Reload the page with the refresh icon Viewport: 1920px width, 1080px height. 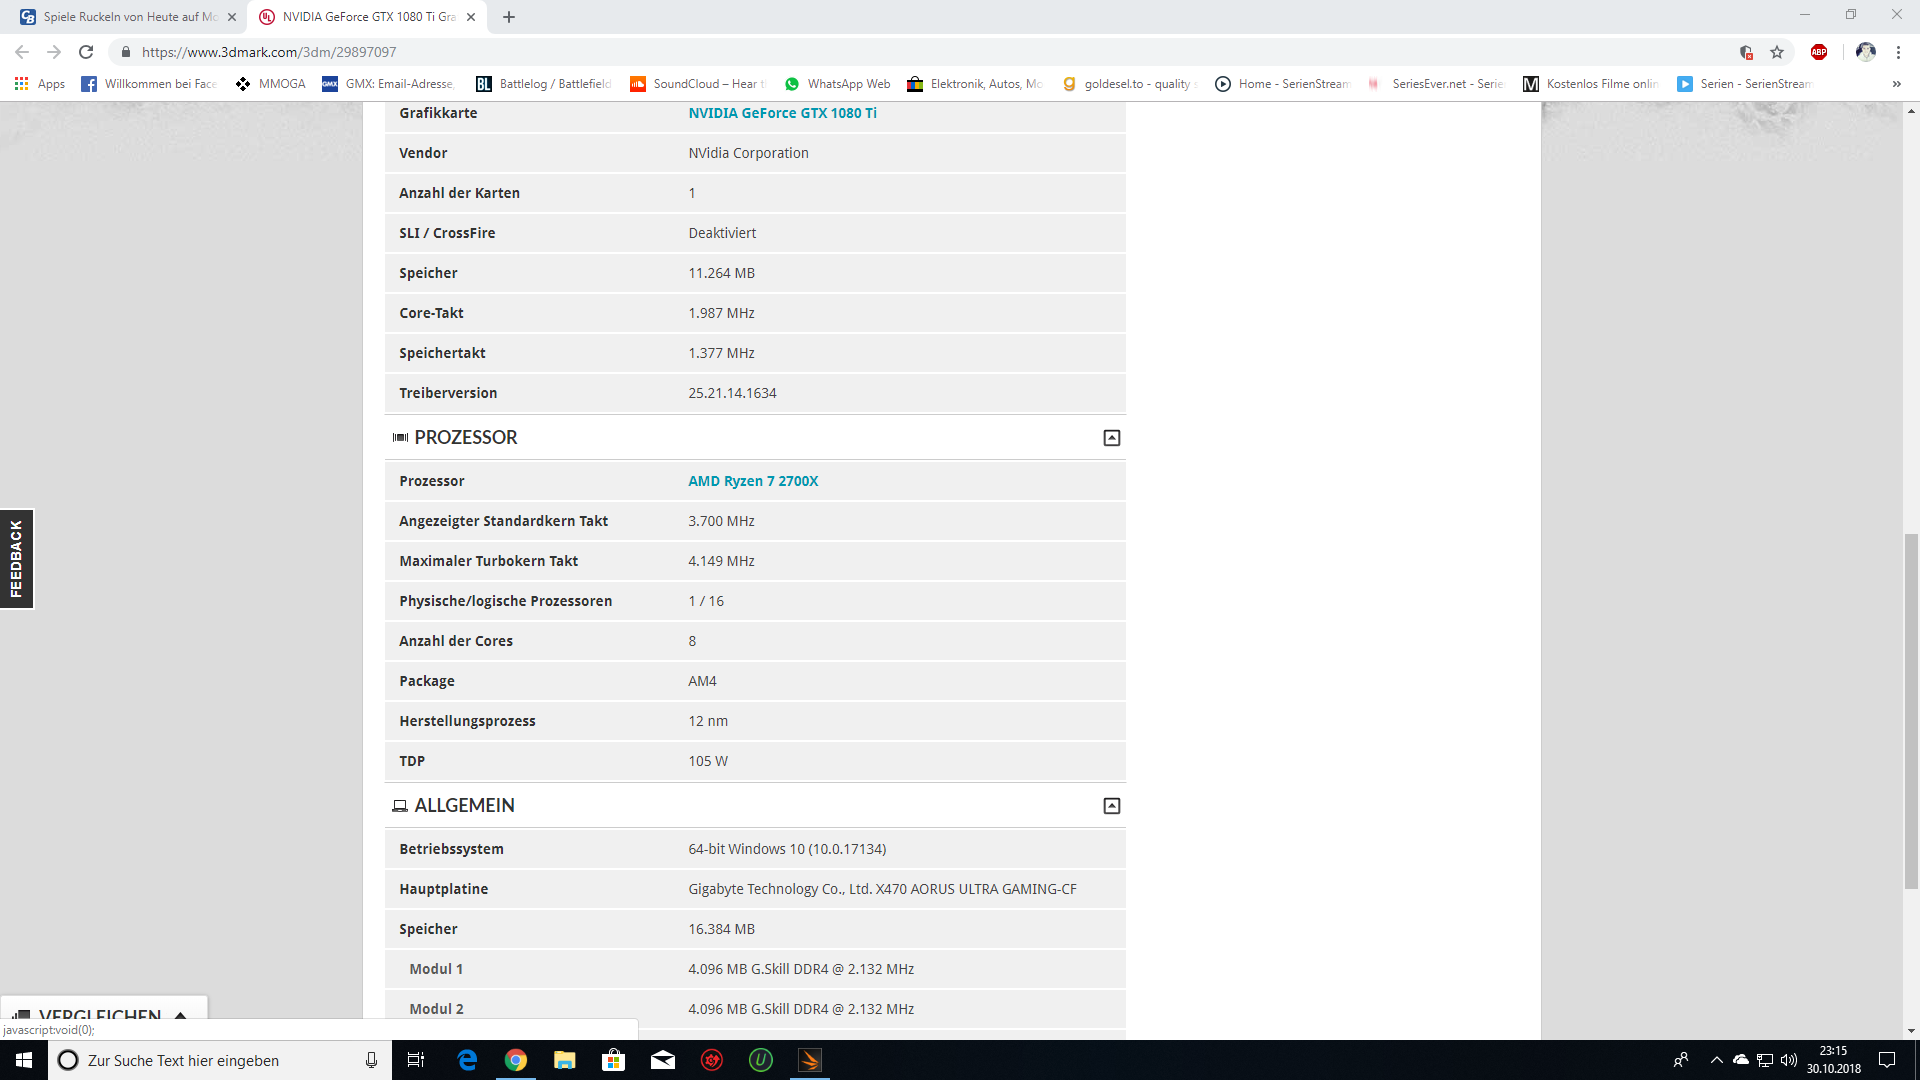point(86,52)
